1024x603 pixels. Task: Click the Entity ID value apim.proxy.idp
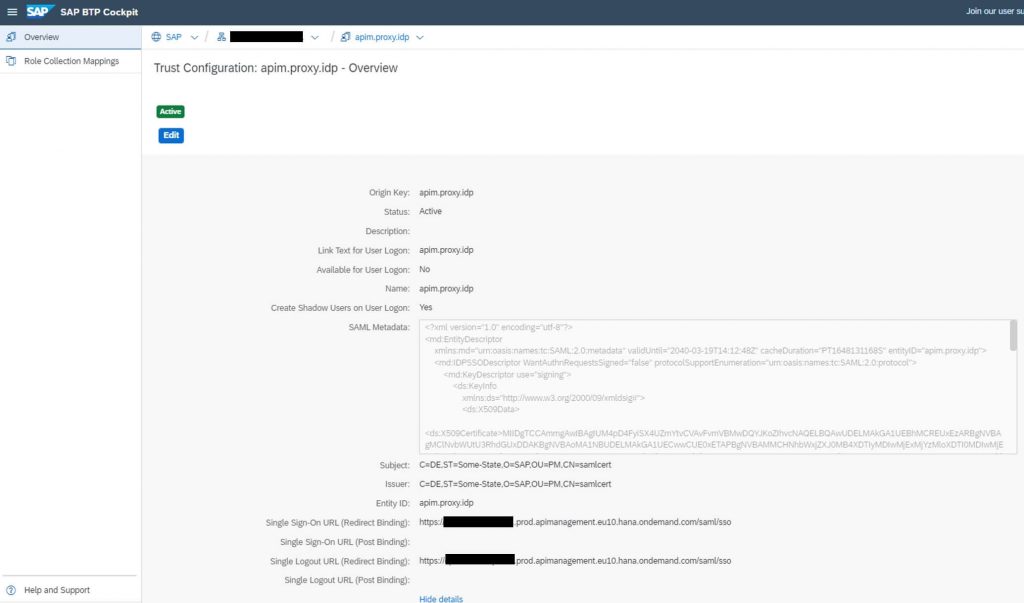click(446, 503)
